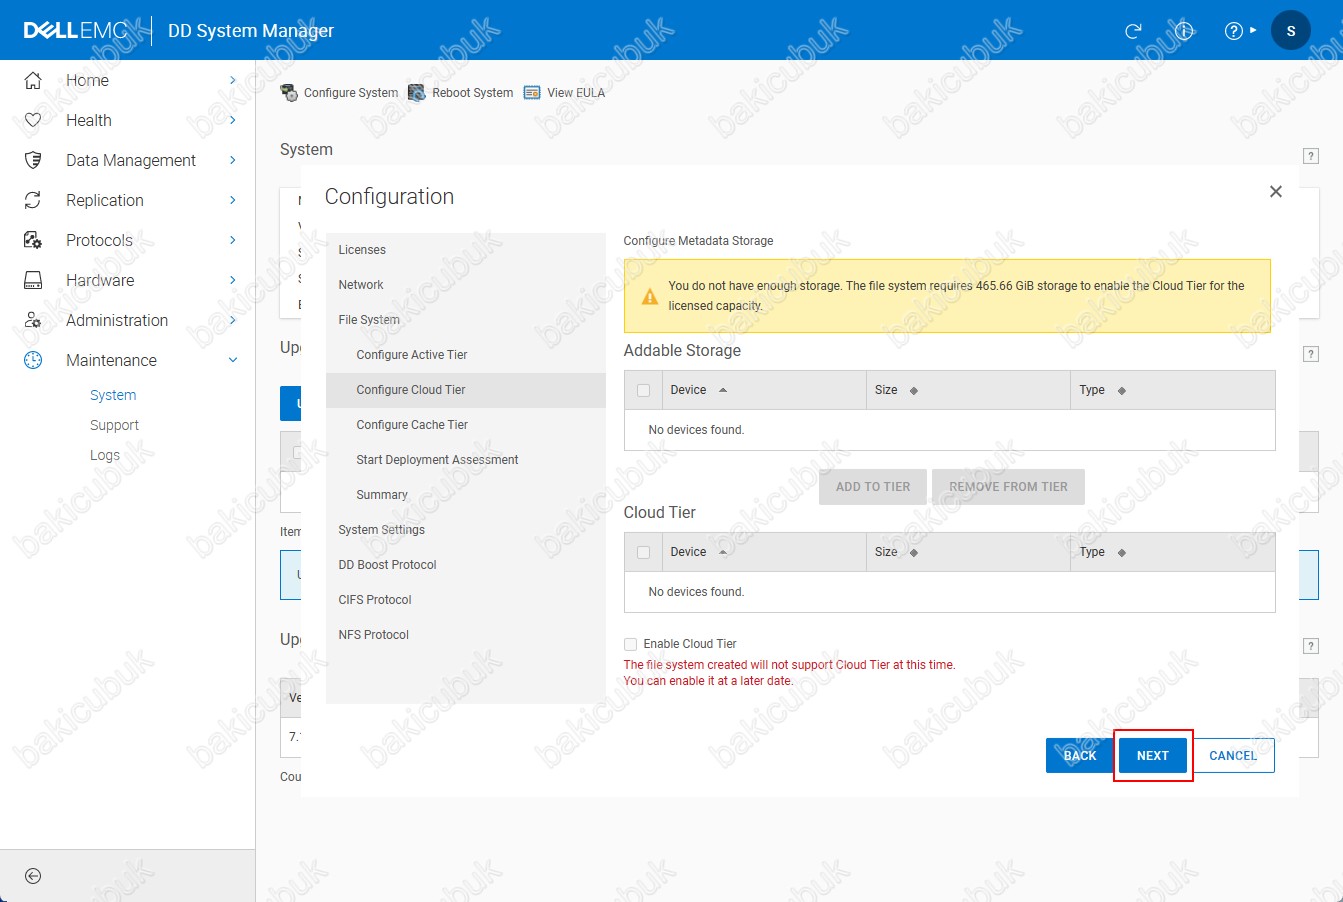Expand the Replication chevron
The height and width of the screenshot is (902, 1343).
click(232, 200)
